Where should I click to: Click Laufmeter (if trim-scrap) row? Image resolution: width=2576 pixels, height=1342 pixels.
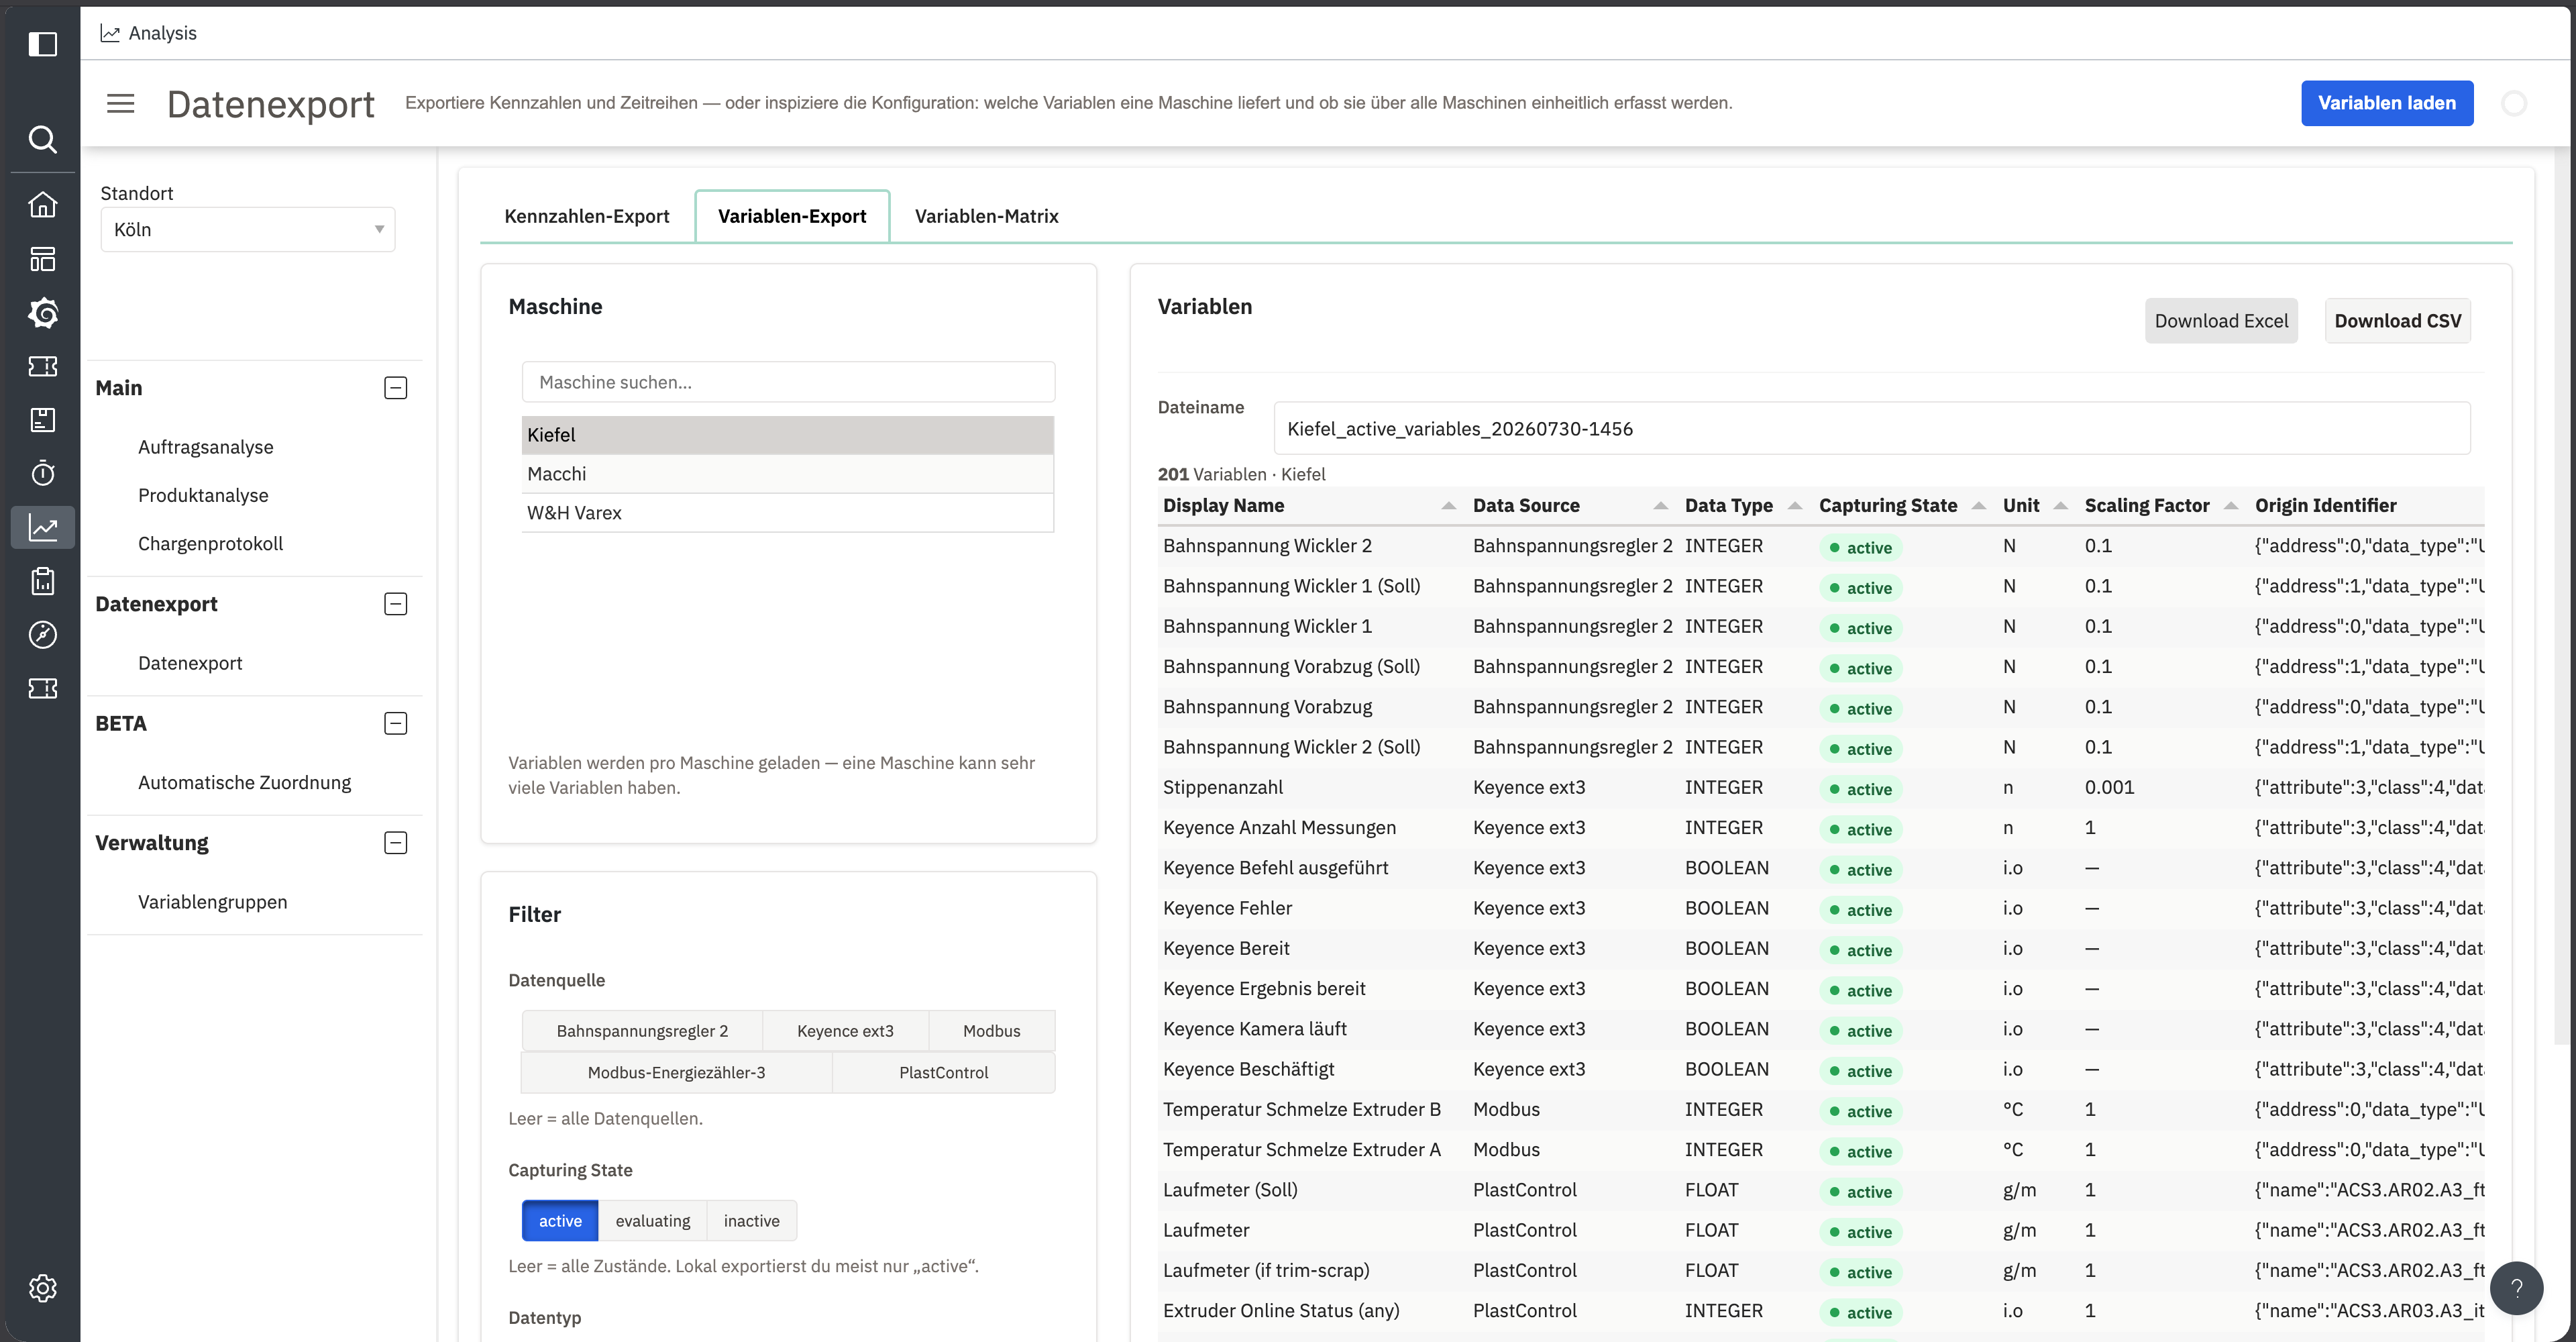point(1821,1271)
